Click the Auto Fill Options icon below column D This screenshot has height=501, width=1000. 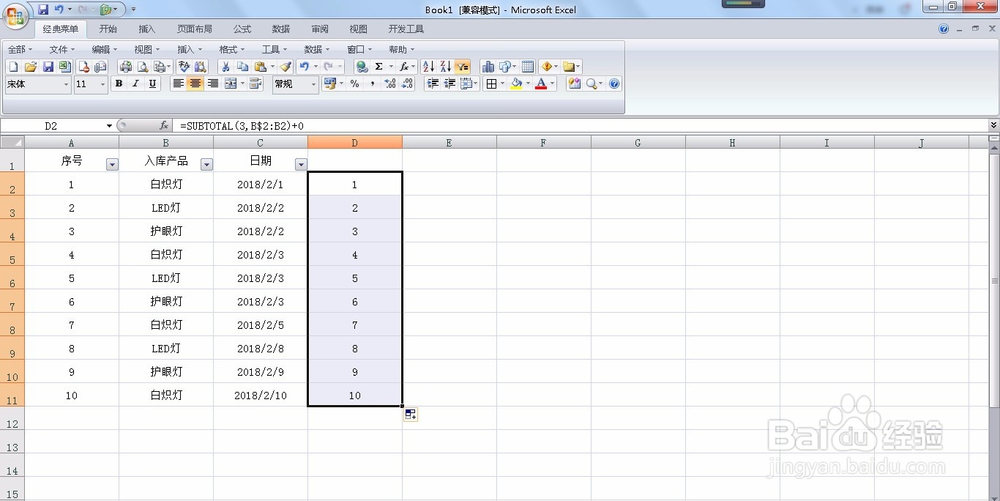pos(411,414)
